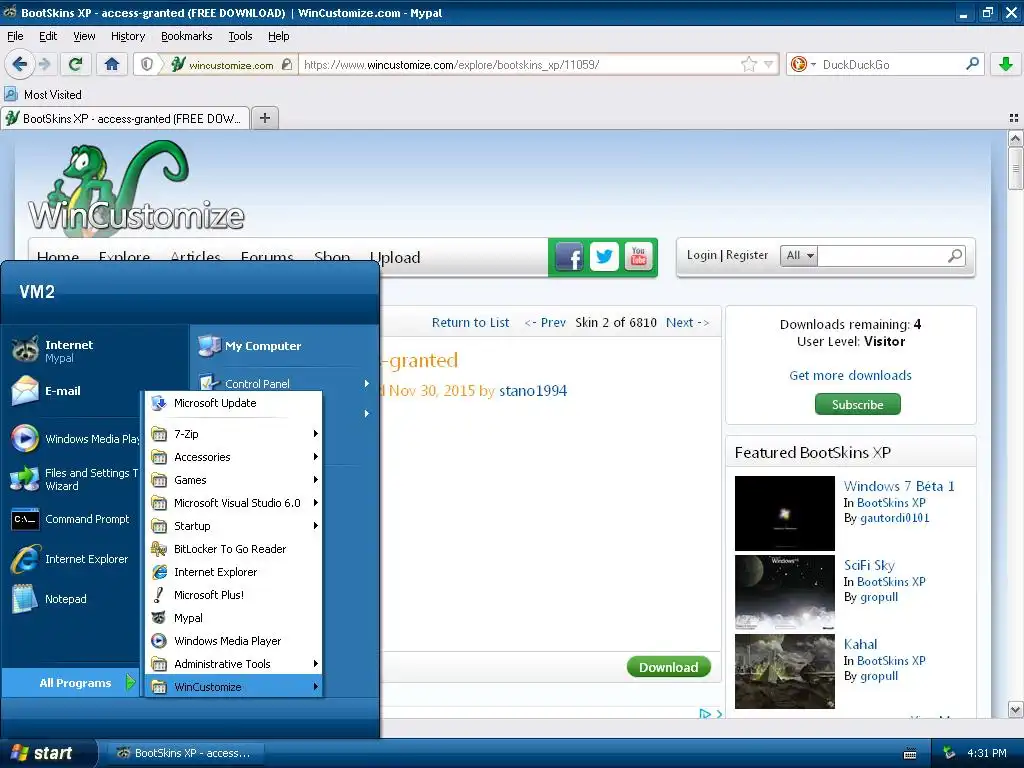Click the on-screen keyboard tray icon

click(910, 754)
